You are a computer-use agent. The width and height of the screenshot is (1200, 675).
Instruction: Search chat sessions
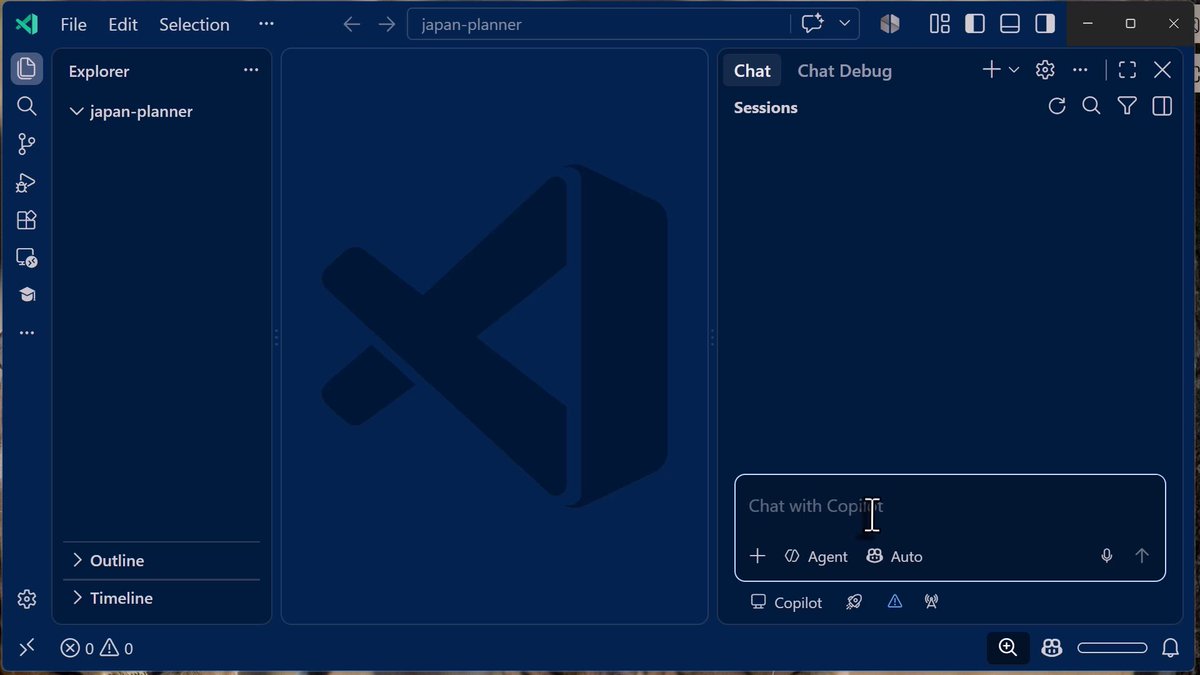click(1092, 106)
